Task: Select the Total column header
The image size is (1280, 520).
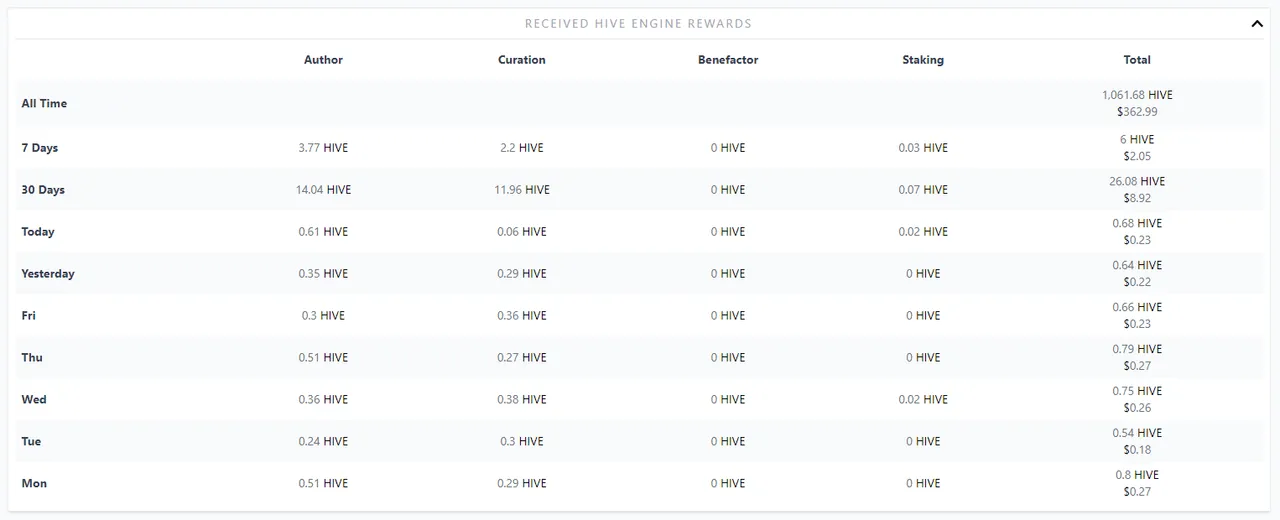Action: coord(1137,60)
